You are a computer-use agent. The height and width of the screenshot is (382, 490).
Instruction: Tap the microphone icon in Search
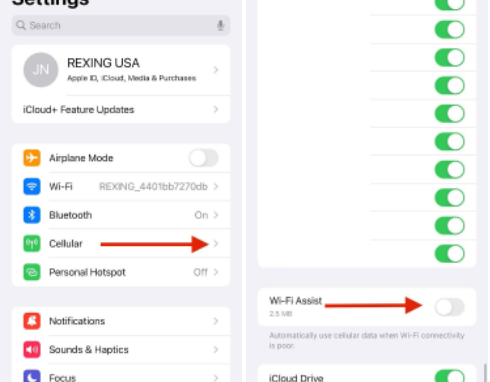(220, 25)
